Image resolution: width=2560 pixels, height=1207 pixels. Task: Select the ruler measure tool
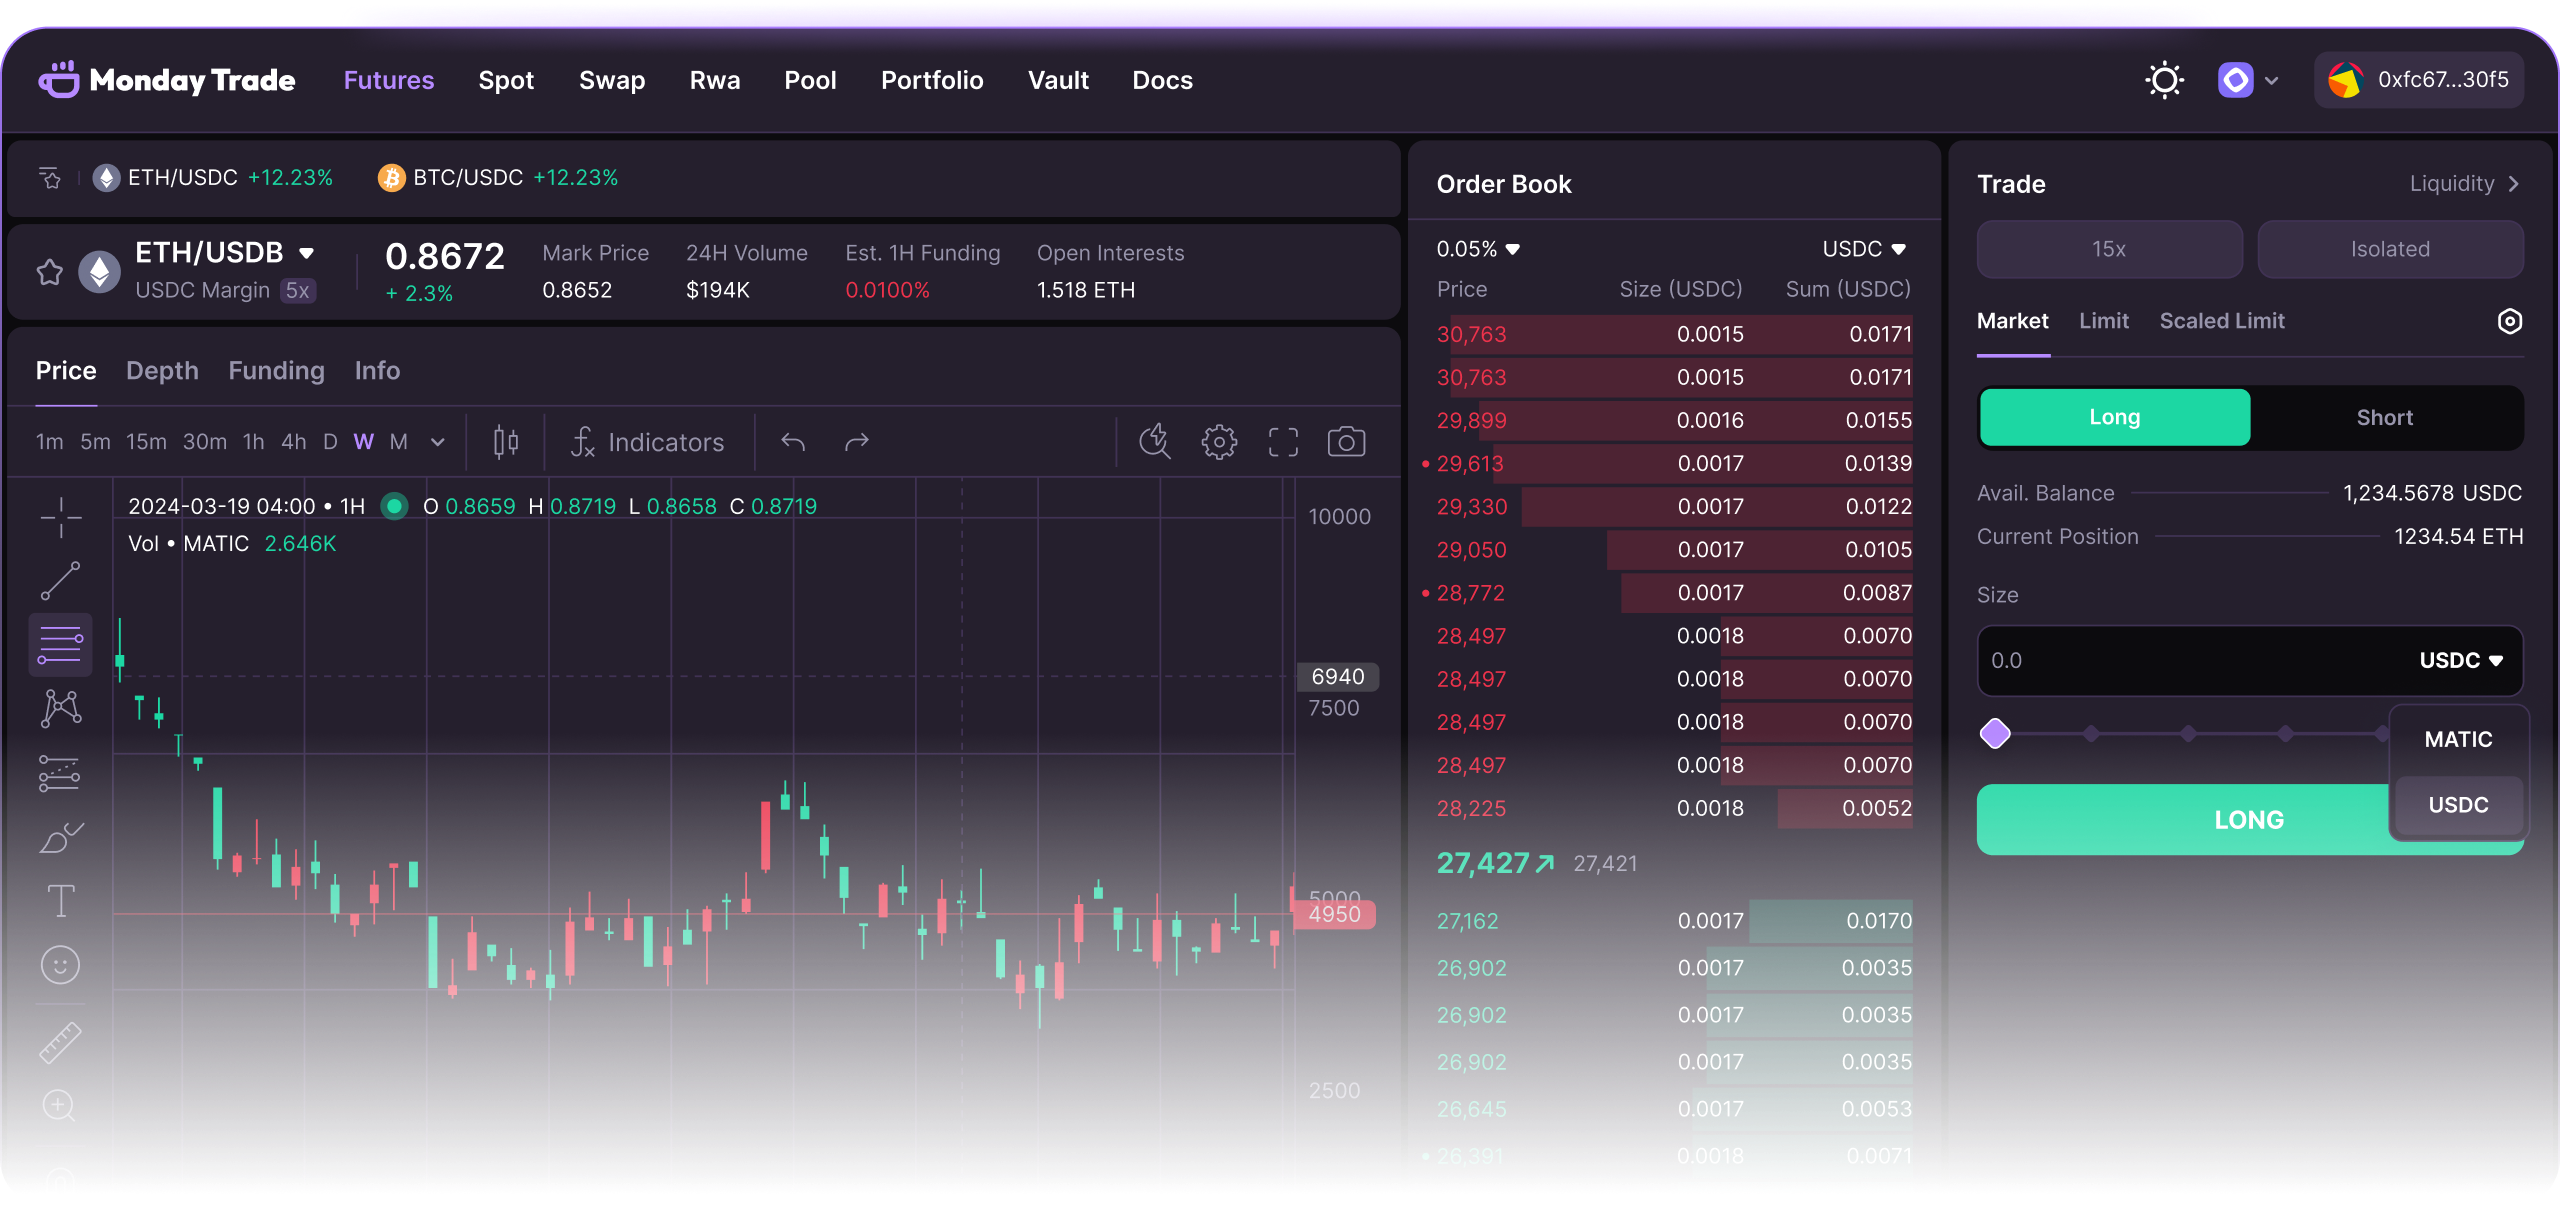tap(60, 1042)
